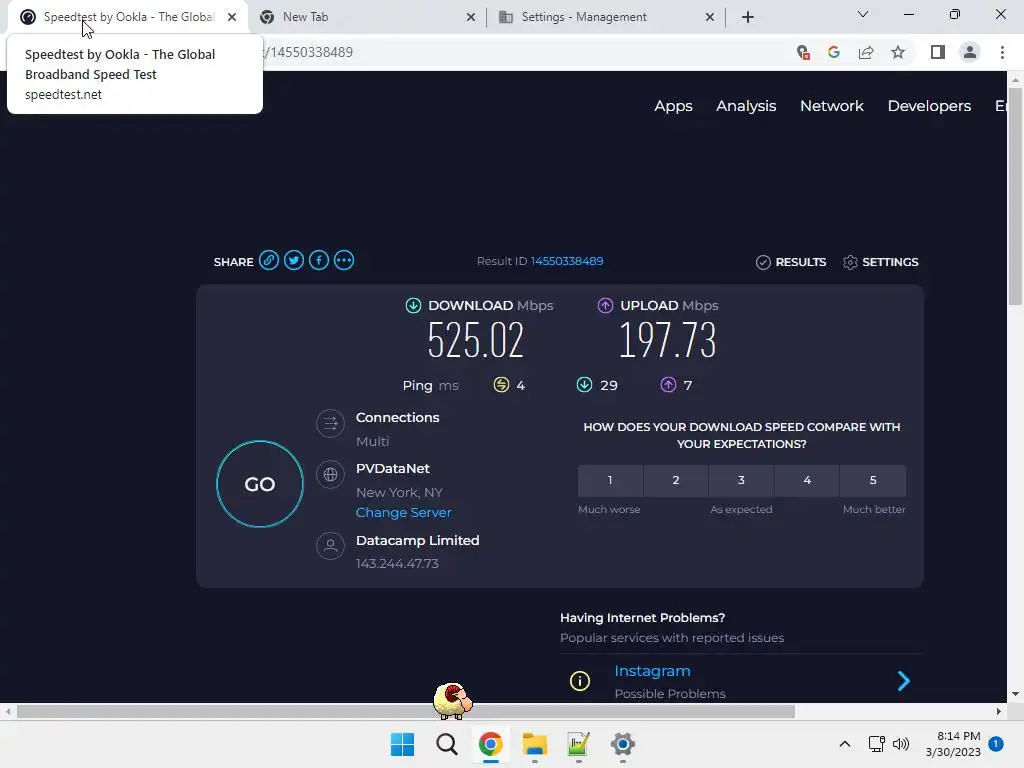1024x768 pixels.
Task: Click the Upload arrow icon beside UPLOAD
Action: coord(605,305)
